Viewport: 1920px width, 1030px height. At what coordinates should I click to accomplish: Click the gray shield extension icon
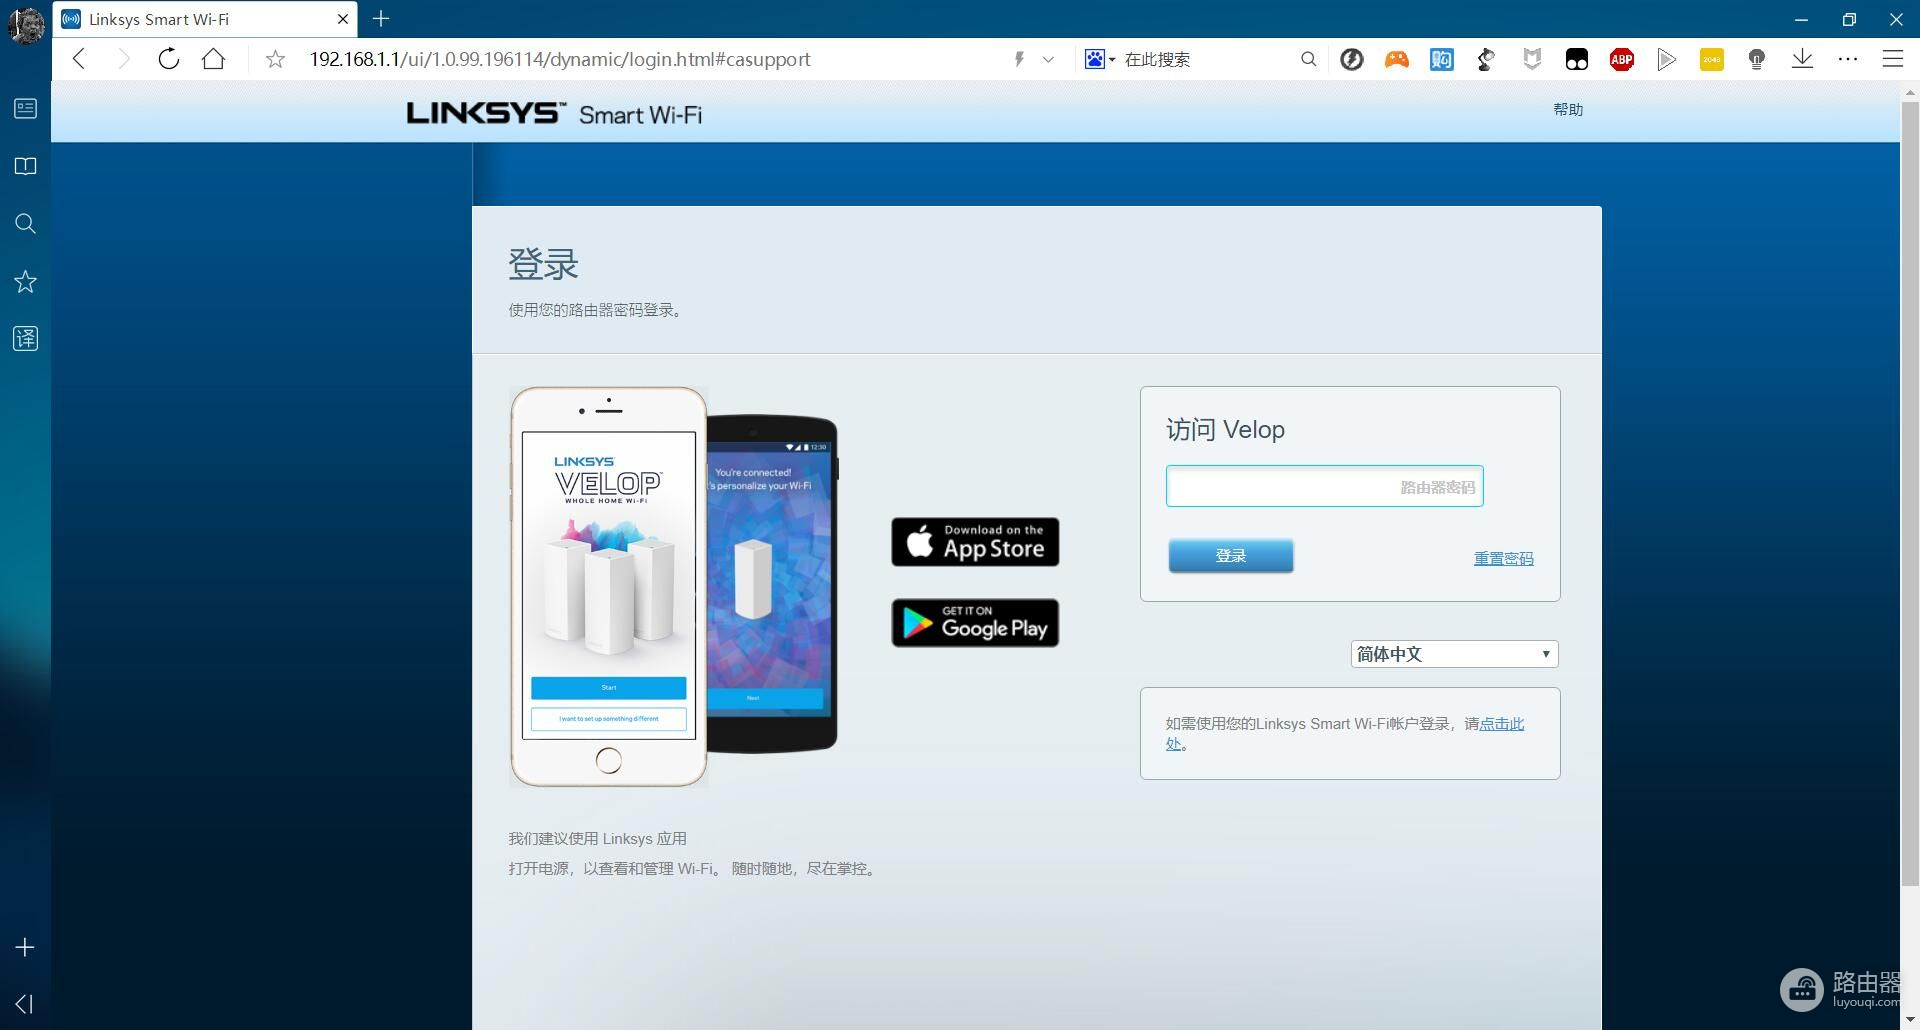(x=1531, y=59)
